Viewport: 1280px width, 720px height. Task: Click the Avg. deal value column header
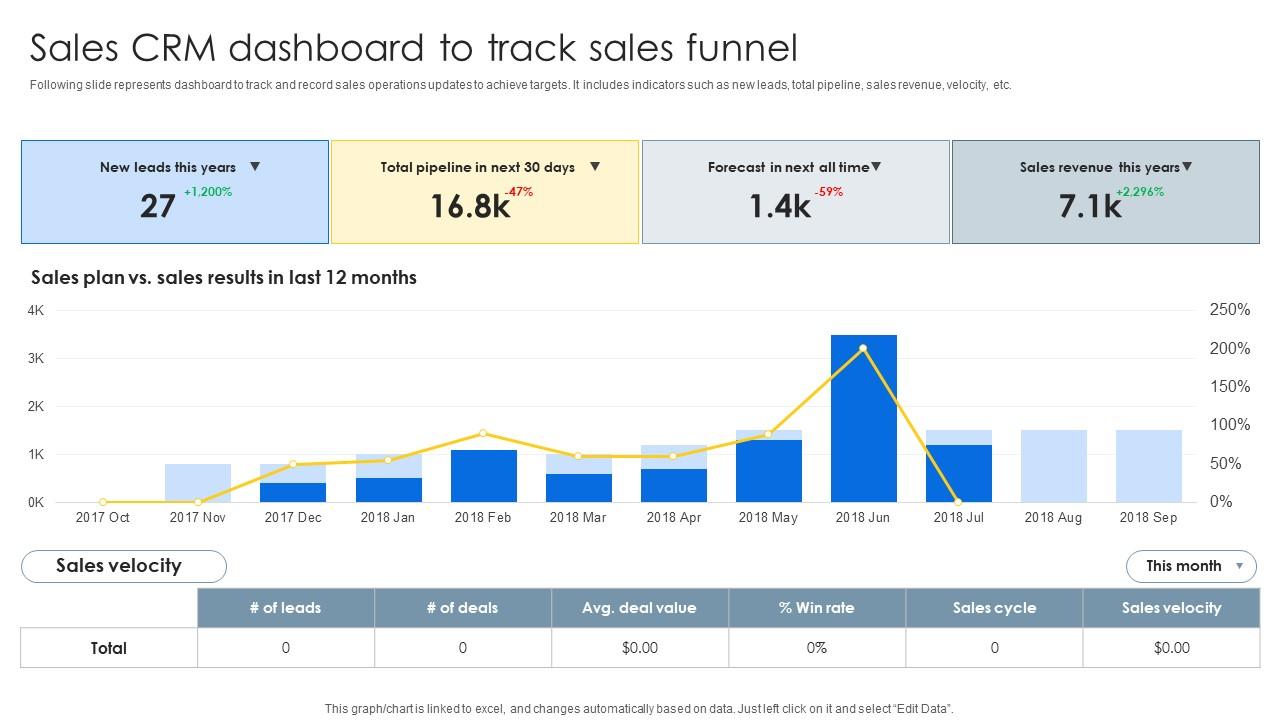point(639,608)
